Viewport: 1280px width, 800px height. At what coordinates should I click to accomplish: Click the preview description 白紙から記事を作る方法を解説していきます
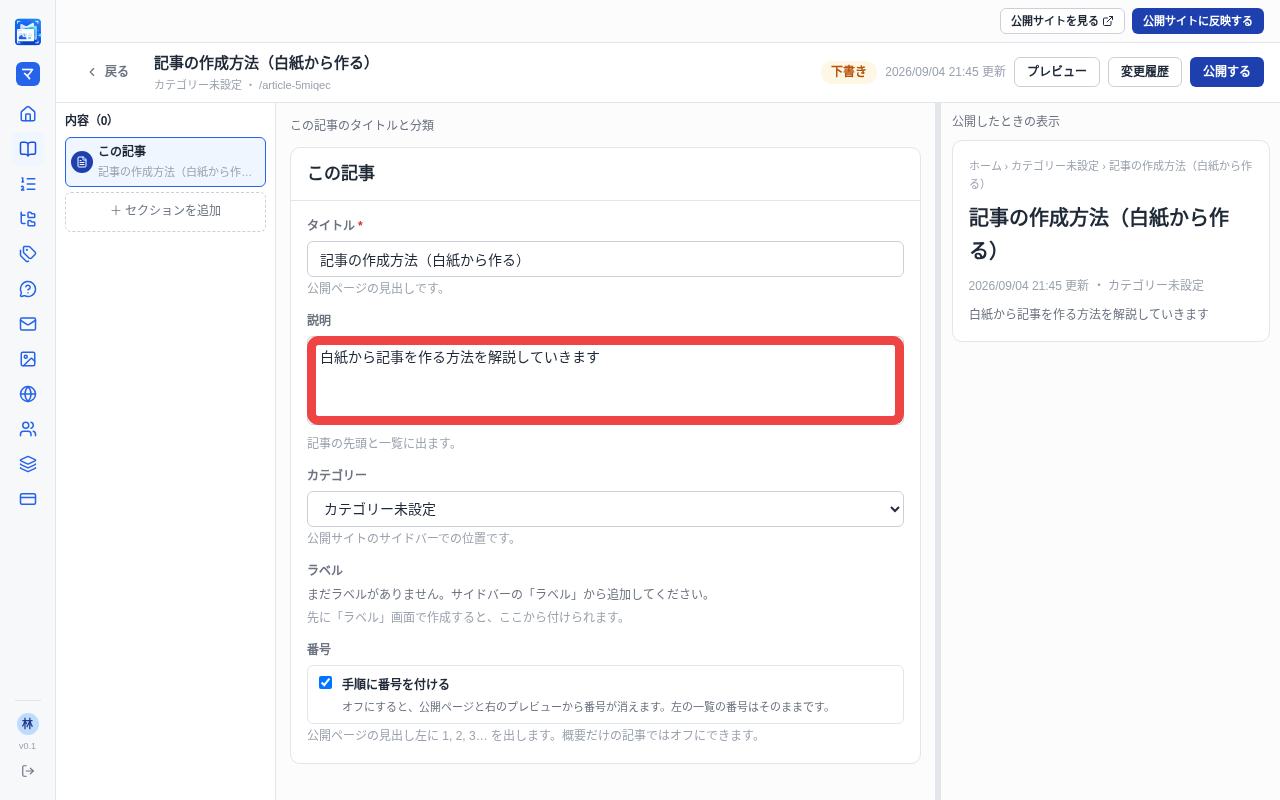[1089, 314]
